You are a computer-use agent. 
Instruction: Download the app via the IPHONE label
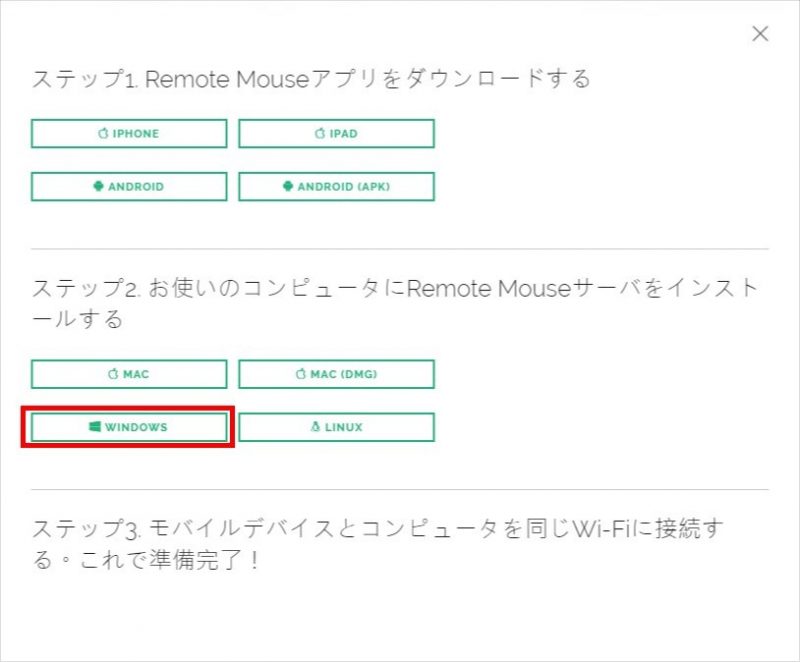click(136, 133)
